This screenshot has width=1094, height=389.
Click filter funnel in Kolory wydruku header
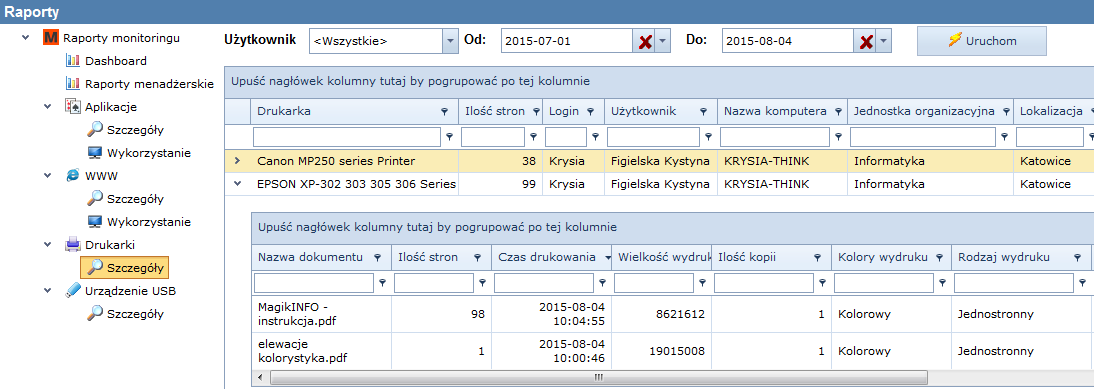939,257
